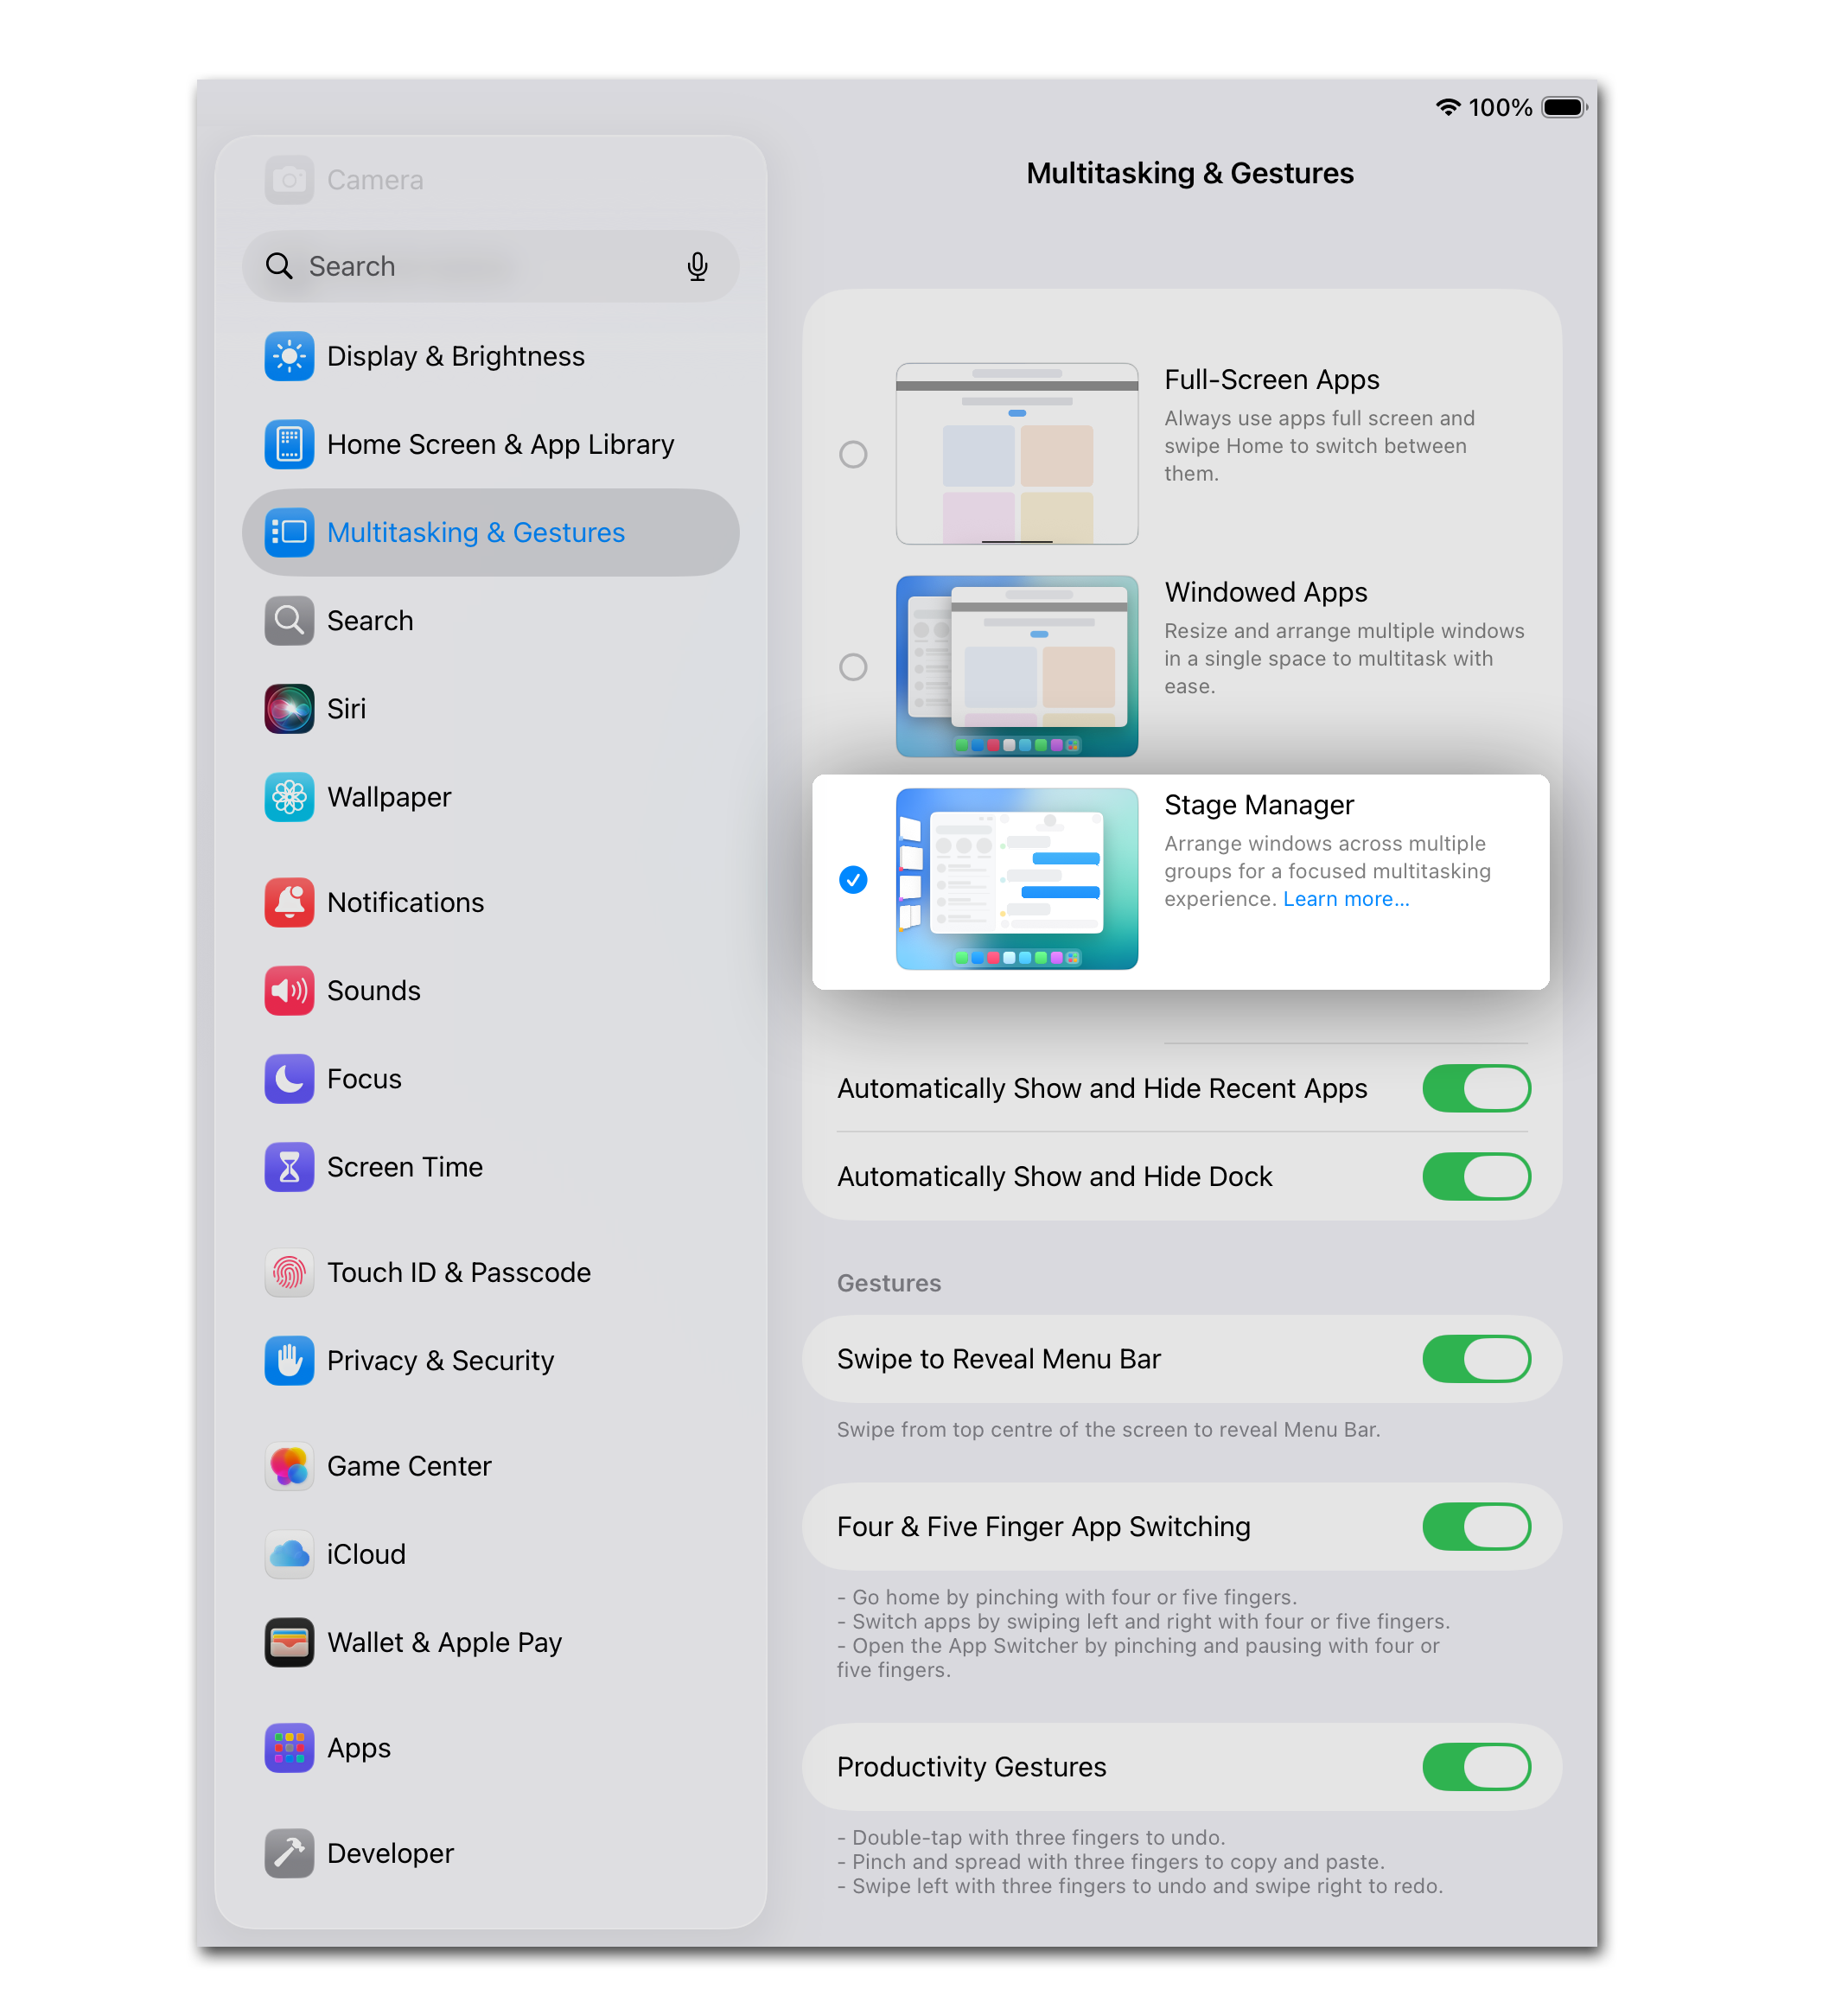Open the Display & Brightness sun icon
1848x2015 pixels.
(x=289, y=356)
